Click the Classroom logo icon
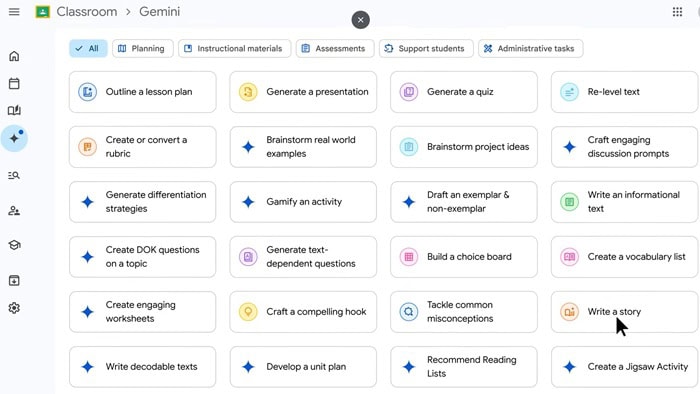700x394 pixels. (x=42, y=12)
